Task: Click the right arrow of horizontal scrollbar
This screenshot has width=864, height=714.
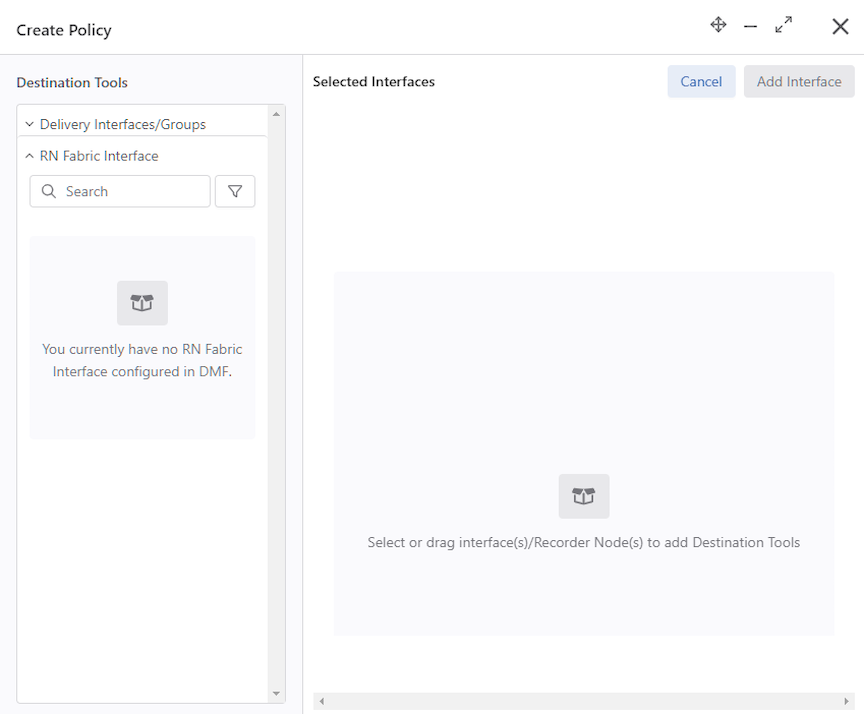Action: [x=846, y=701]
